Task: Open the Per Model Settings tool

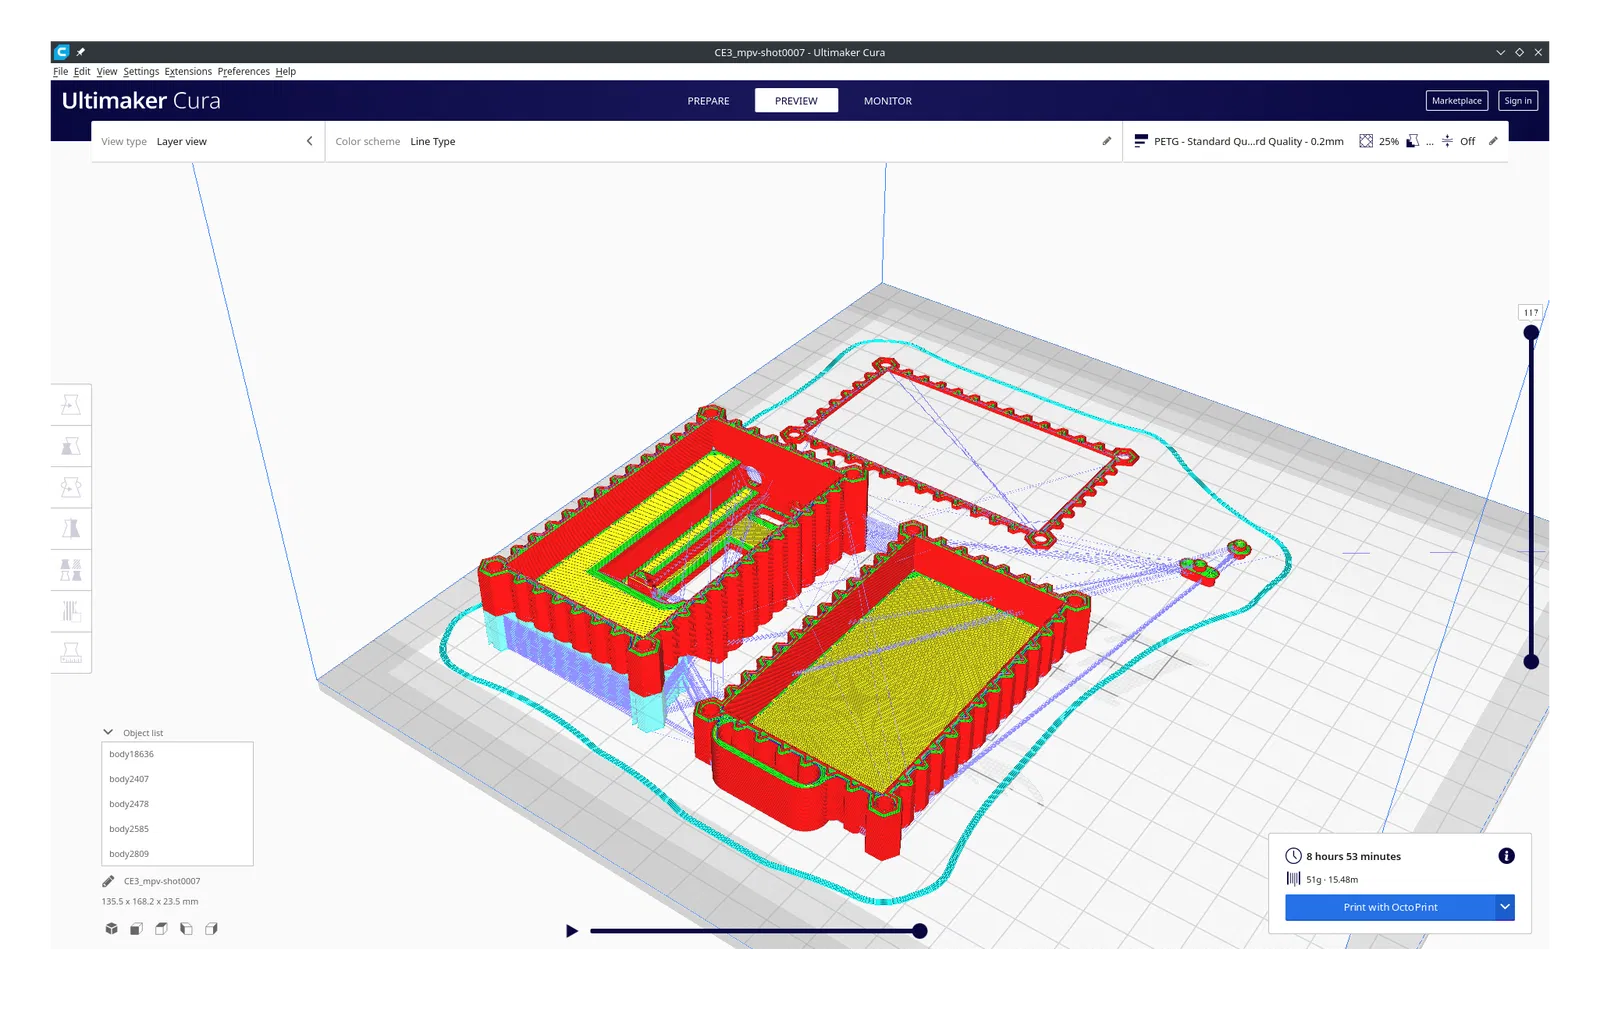Action: click(x=71, y=570)
